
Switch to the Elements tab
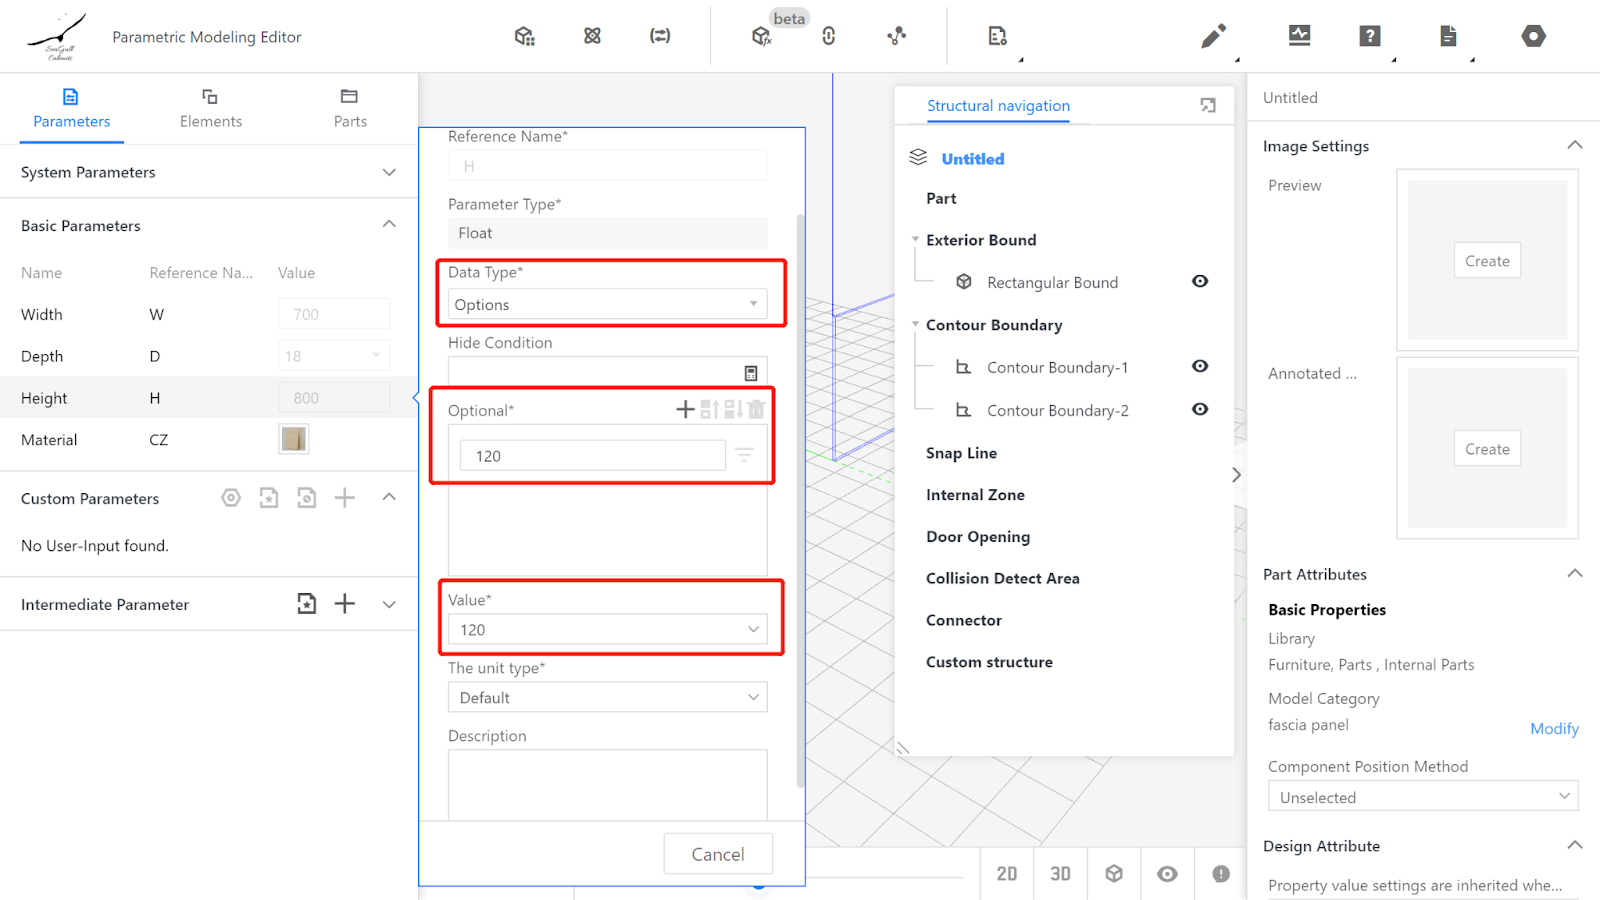click(x=210, y=108)
